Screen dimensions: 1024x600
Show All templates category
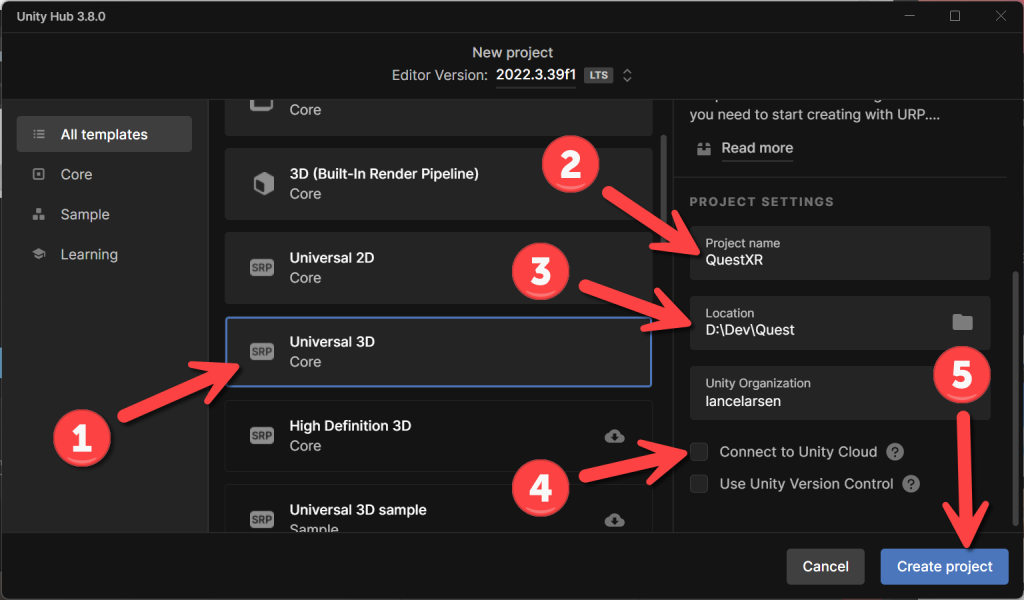coord(104,134)
